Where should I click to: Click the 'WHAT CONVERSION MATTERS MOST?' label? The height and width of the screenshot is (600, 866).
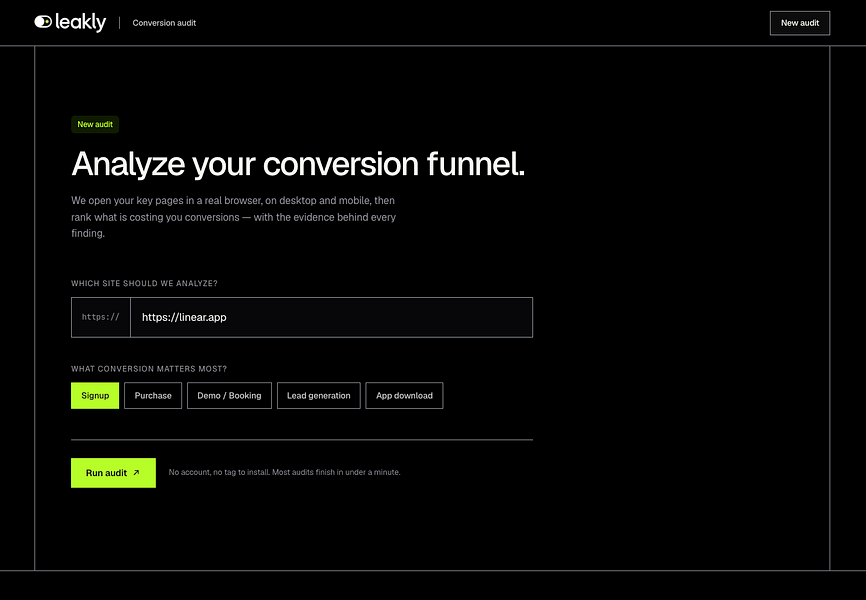[149, 369]
